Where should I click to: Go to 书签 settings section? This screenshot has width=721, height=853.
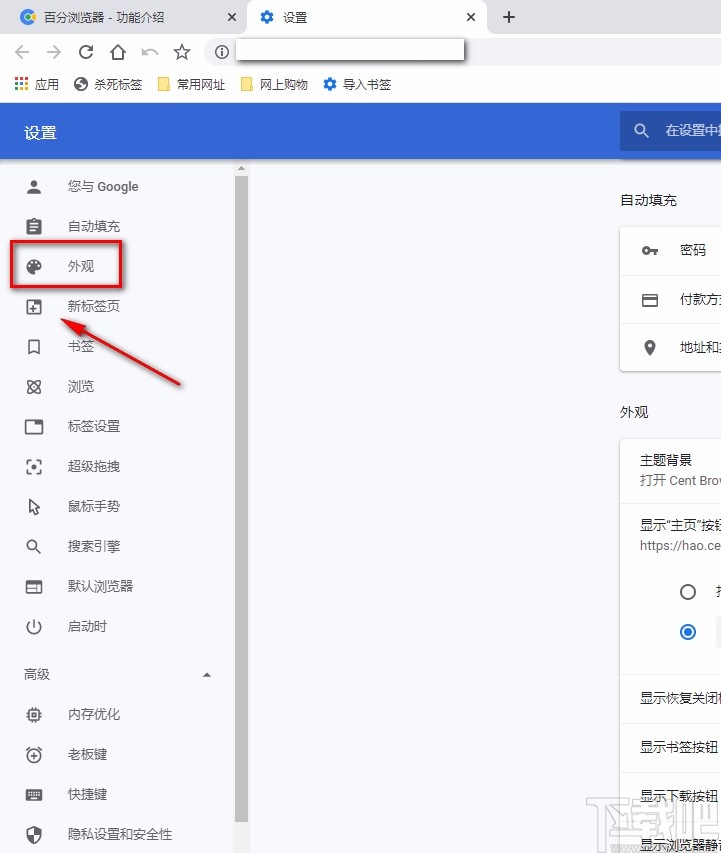(x=81, y=347)
